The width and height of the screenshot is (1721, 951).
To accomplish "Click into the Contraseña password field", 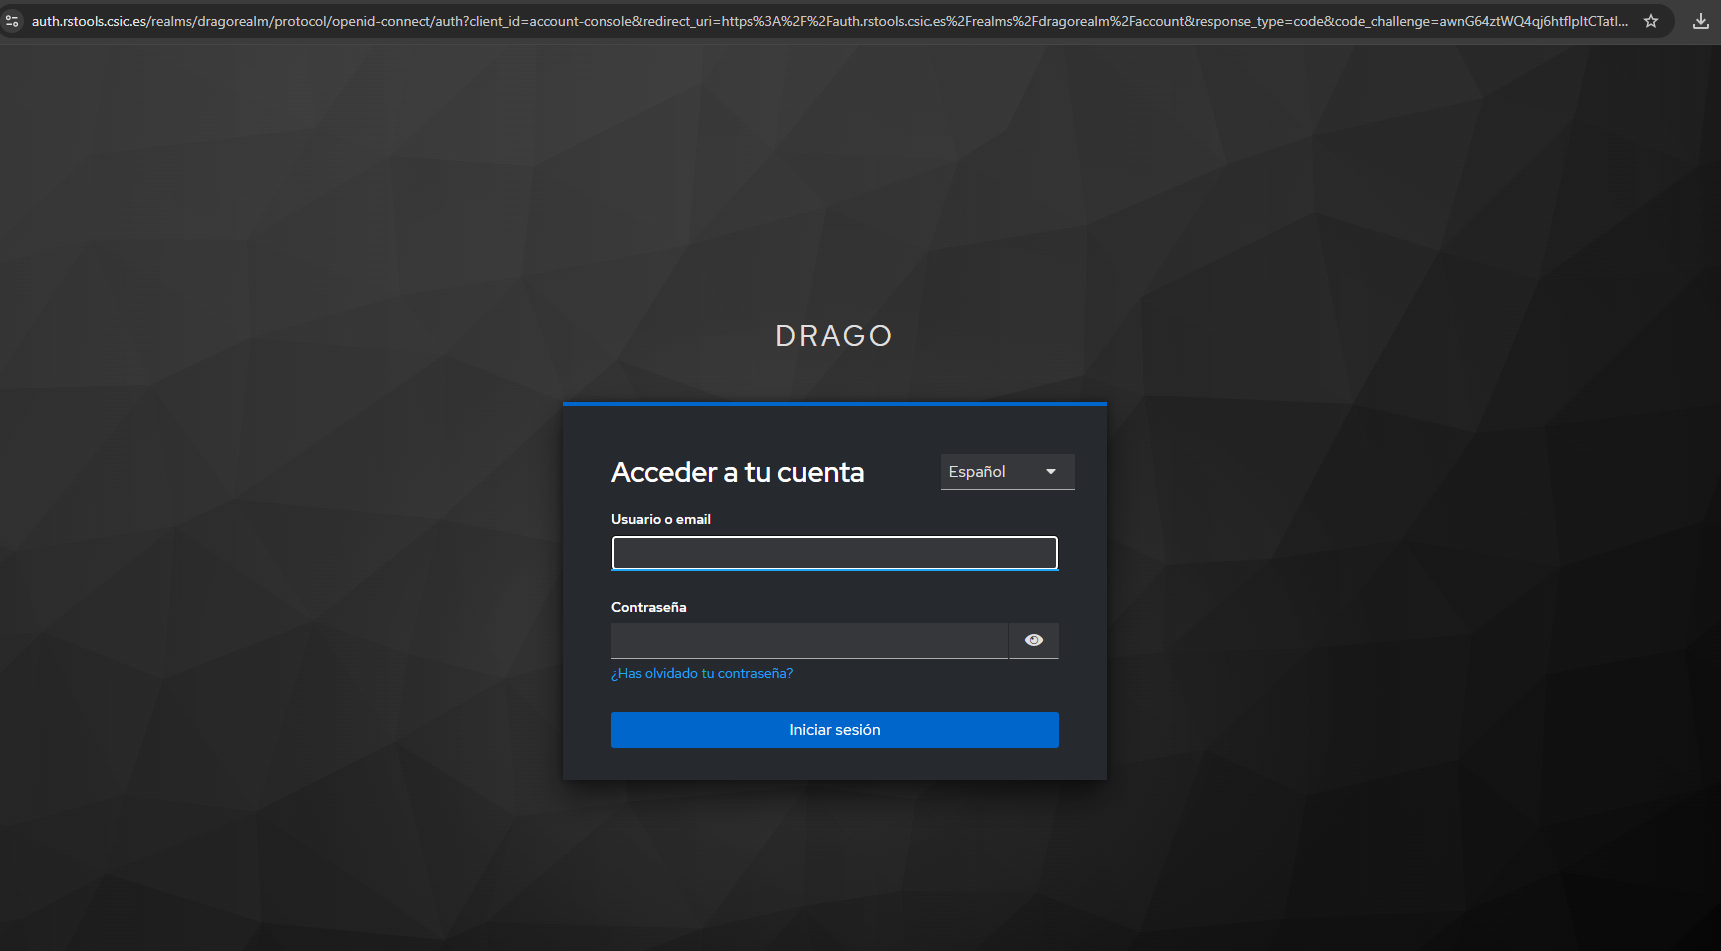I will (x=809, y=641).
